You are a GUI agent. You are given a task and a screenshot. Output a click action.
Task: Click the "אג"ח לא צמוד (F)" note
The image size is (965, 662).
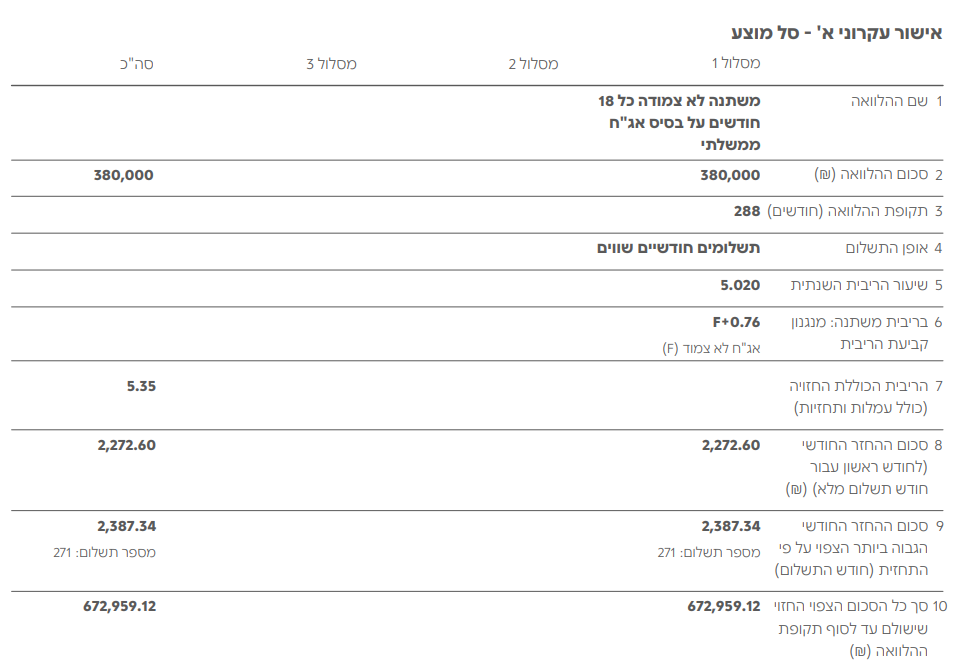(712, 348)
